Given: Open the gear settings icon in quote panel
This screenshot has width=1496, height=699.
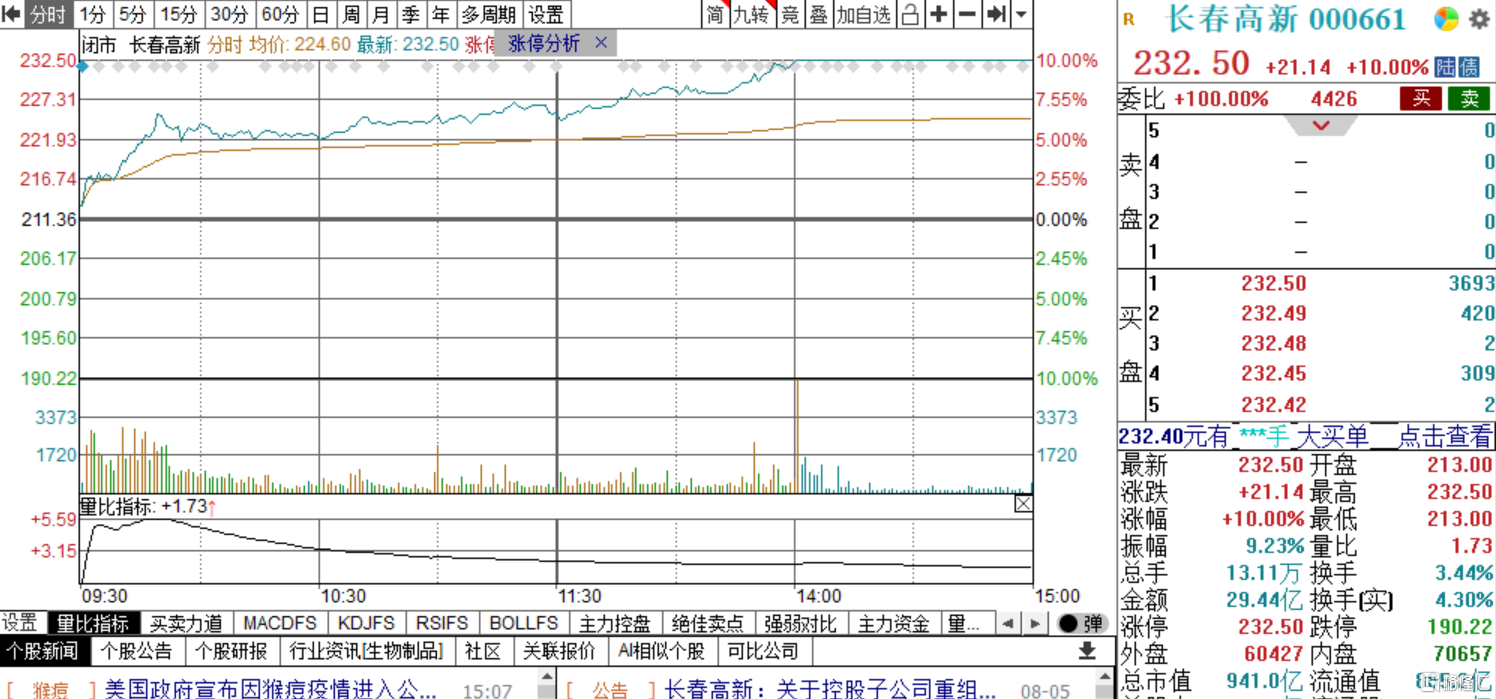Looking at the screenshot, I should [1479, 19].
